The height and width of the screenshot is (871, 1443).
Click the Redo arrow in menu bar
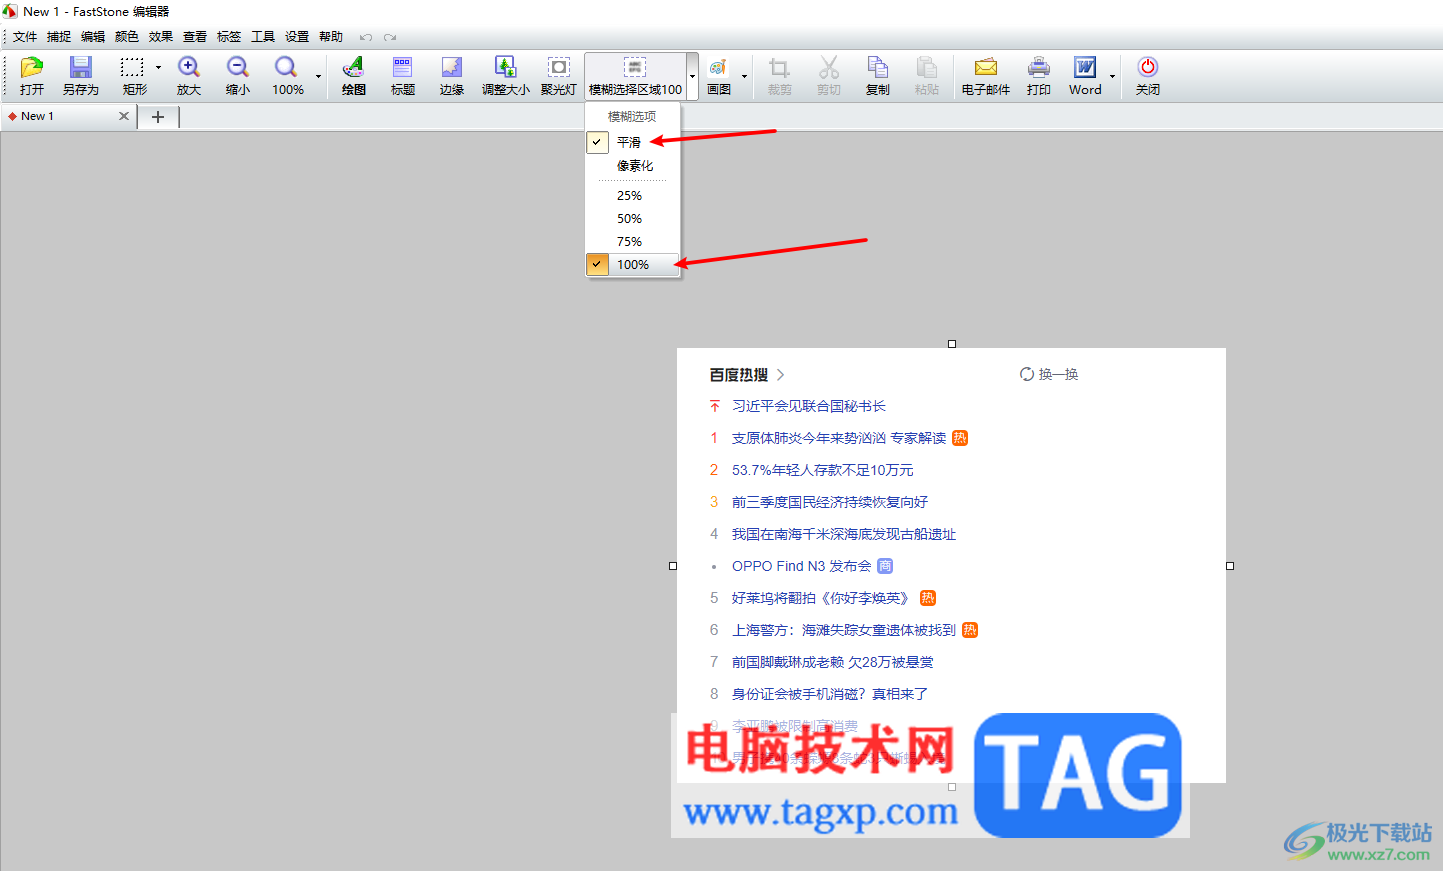[x=390, y=37]
